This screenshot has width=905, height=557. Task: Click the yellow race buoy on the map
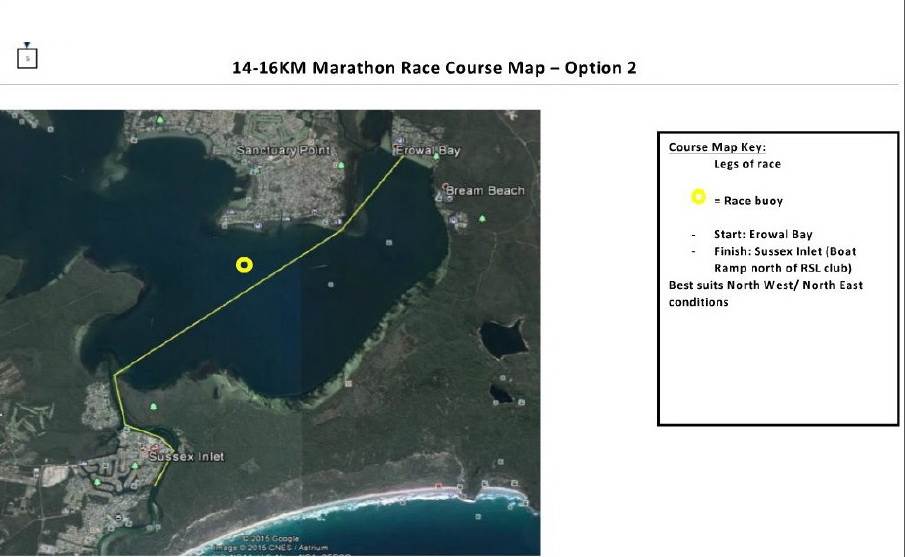point(244,264)
